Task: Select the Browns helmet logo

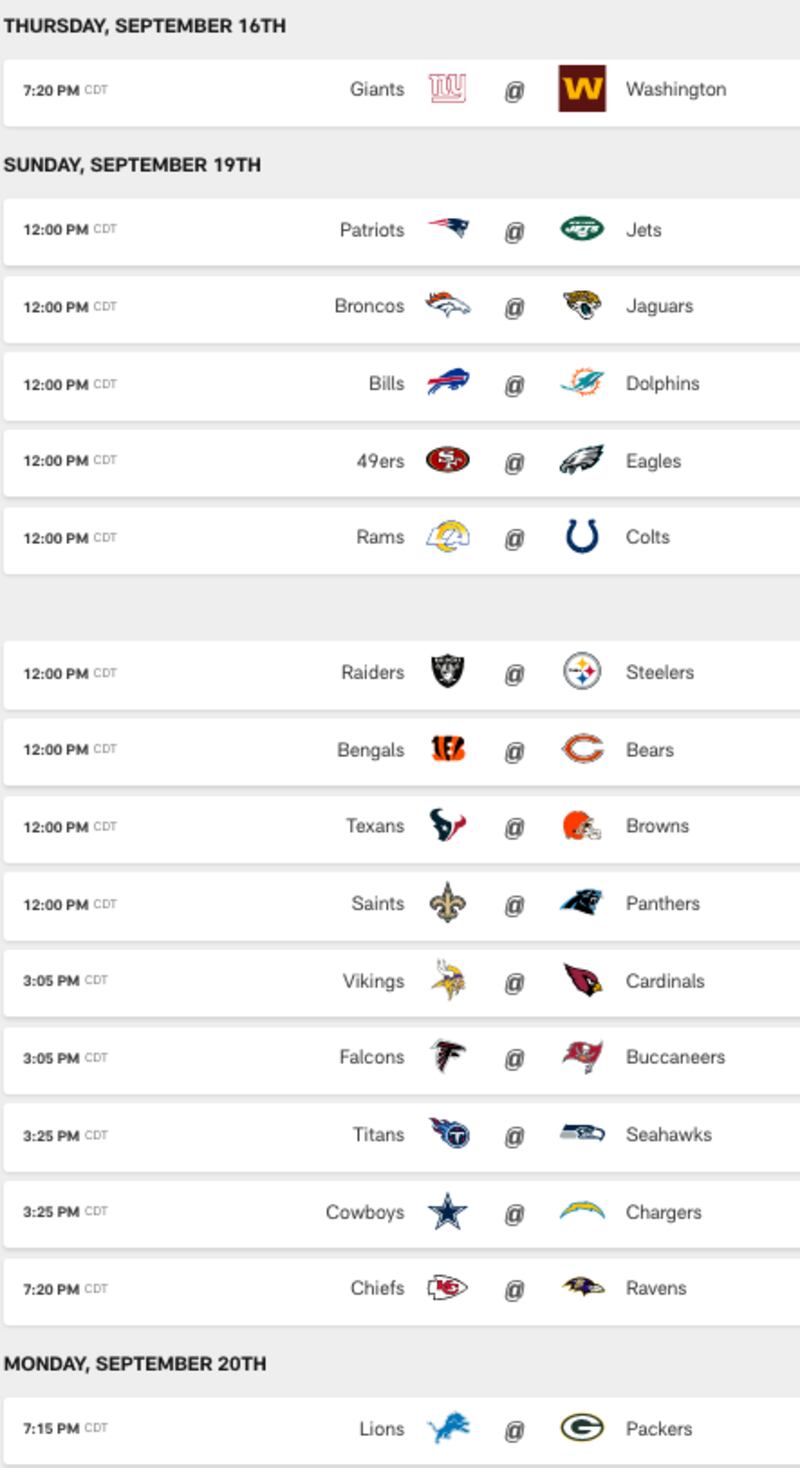Action: [x=582, y=826]
